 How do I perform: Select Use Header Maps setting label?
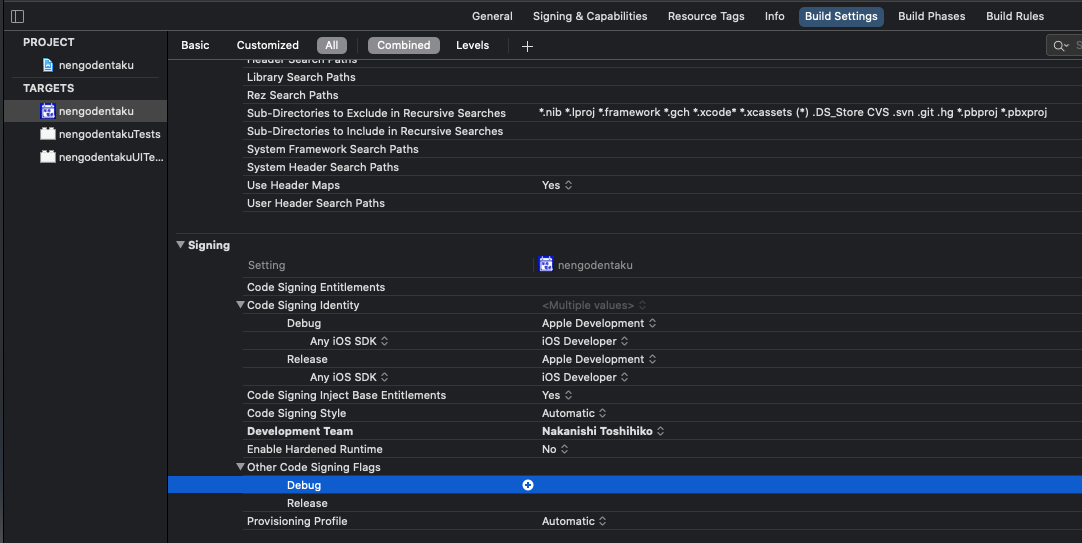pyautogui.click(x=293, y=185)
